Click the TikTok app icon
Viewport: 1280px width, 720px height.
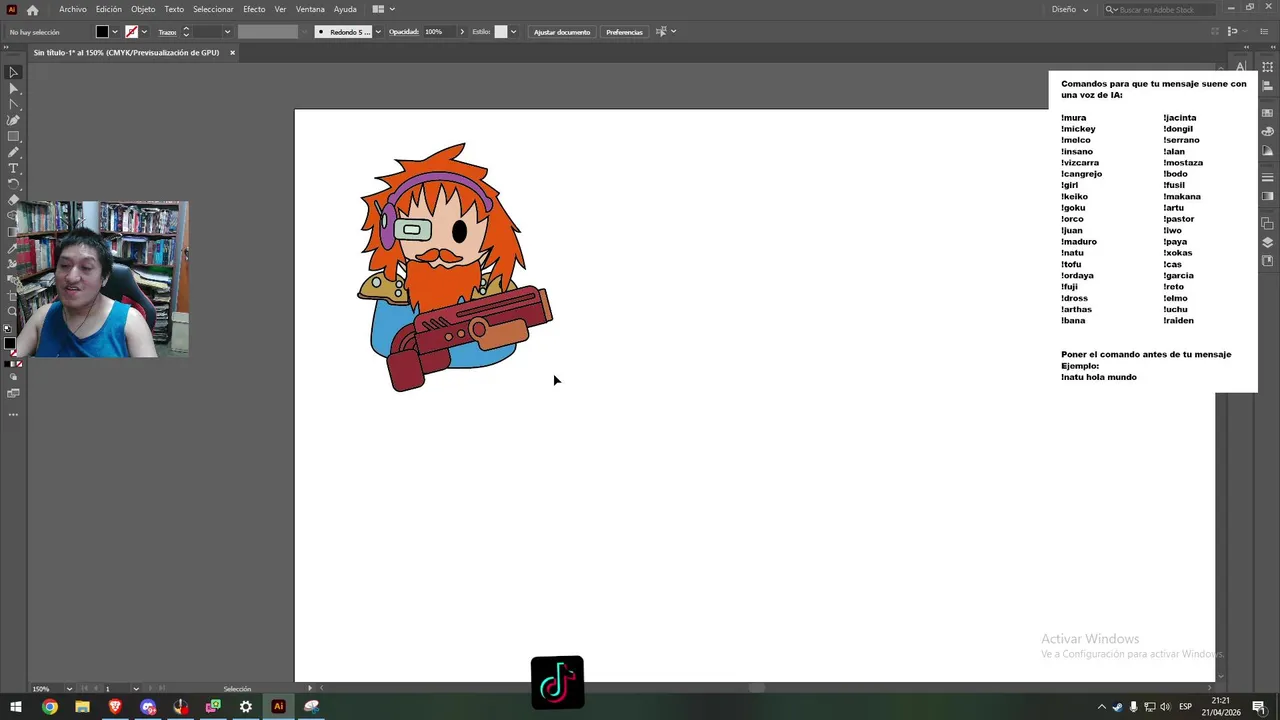[557, 682]
